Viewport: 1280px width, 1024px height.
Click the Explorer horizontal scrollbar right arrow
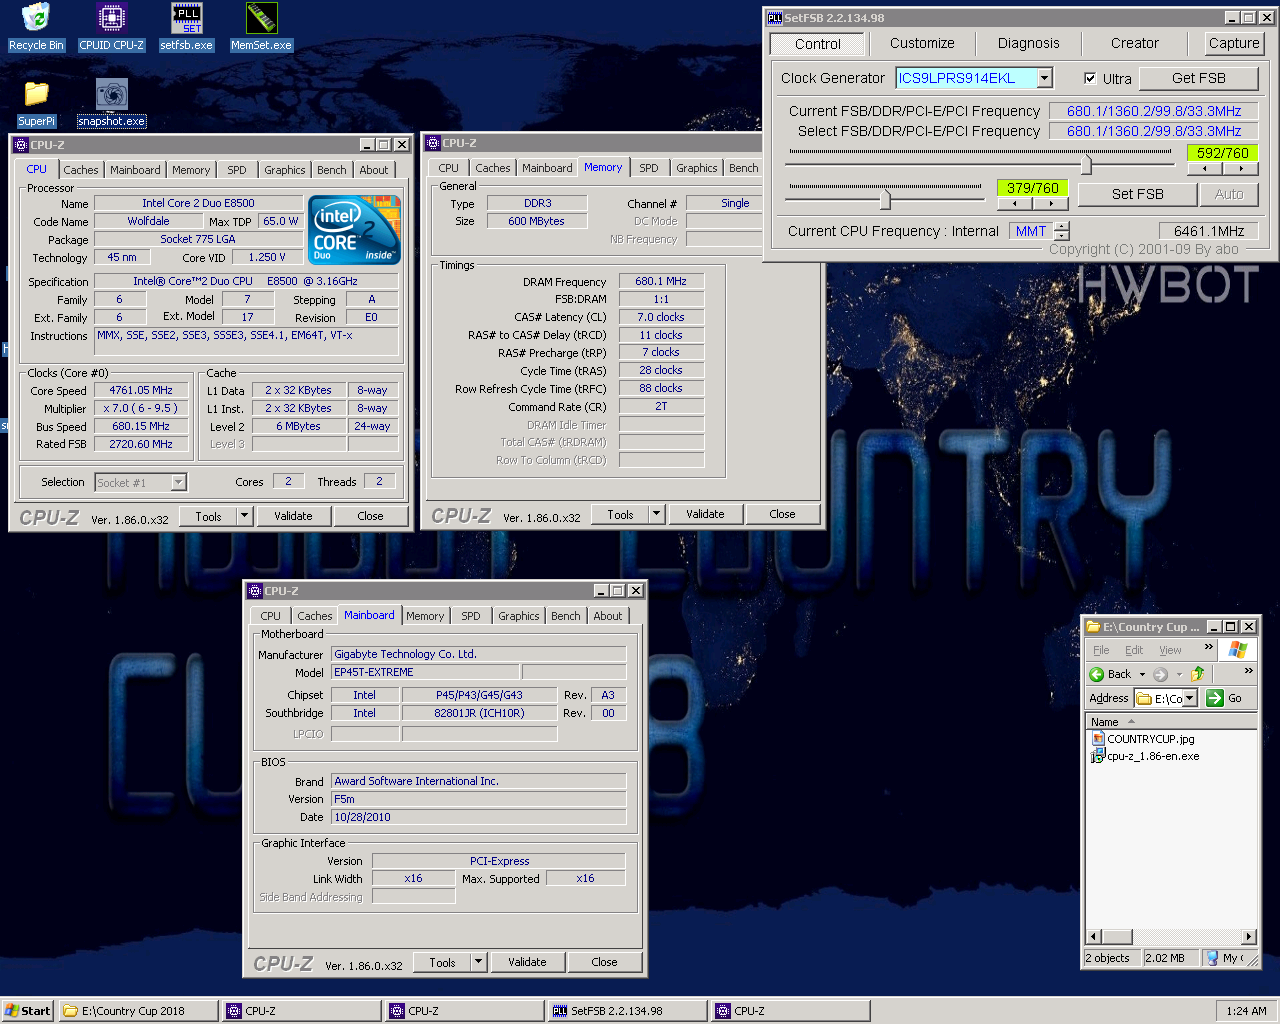[1249, 936]
